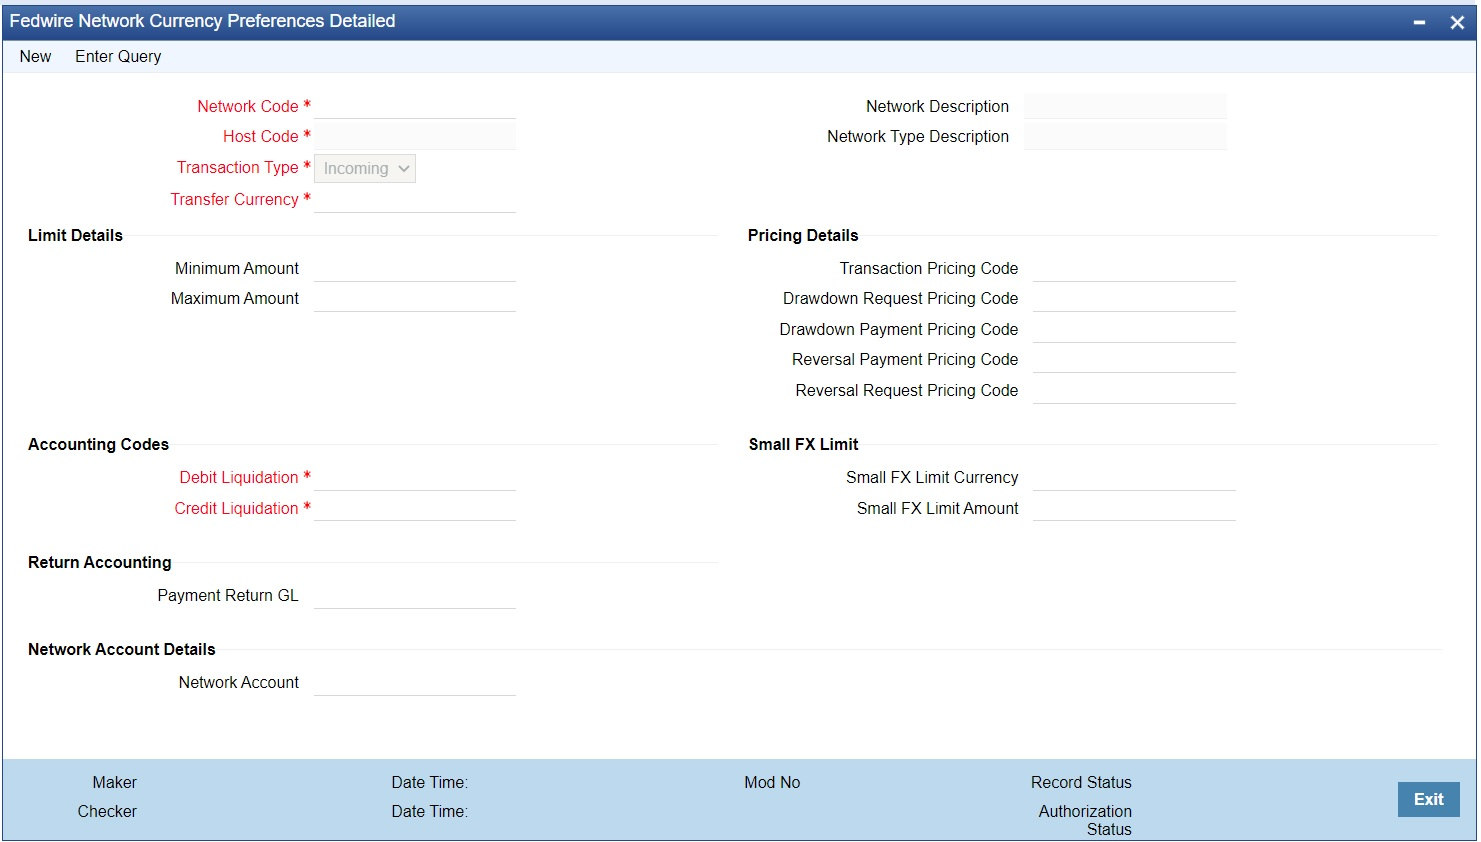Click the Record Status label

pyautogui.click(x=1081, y=783)
